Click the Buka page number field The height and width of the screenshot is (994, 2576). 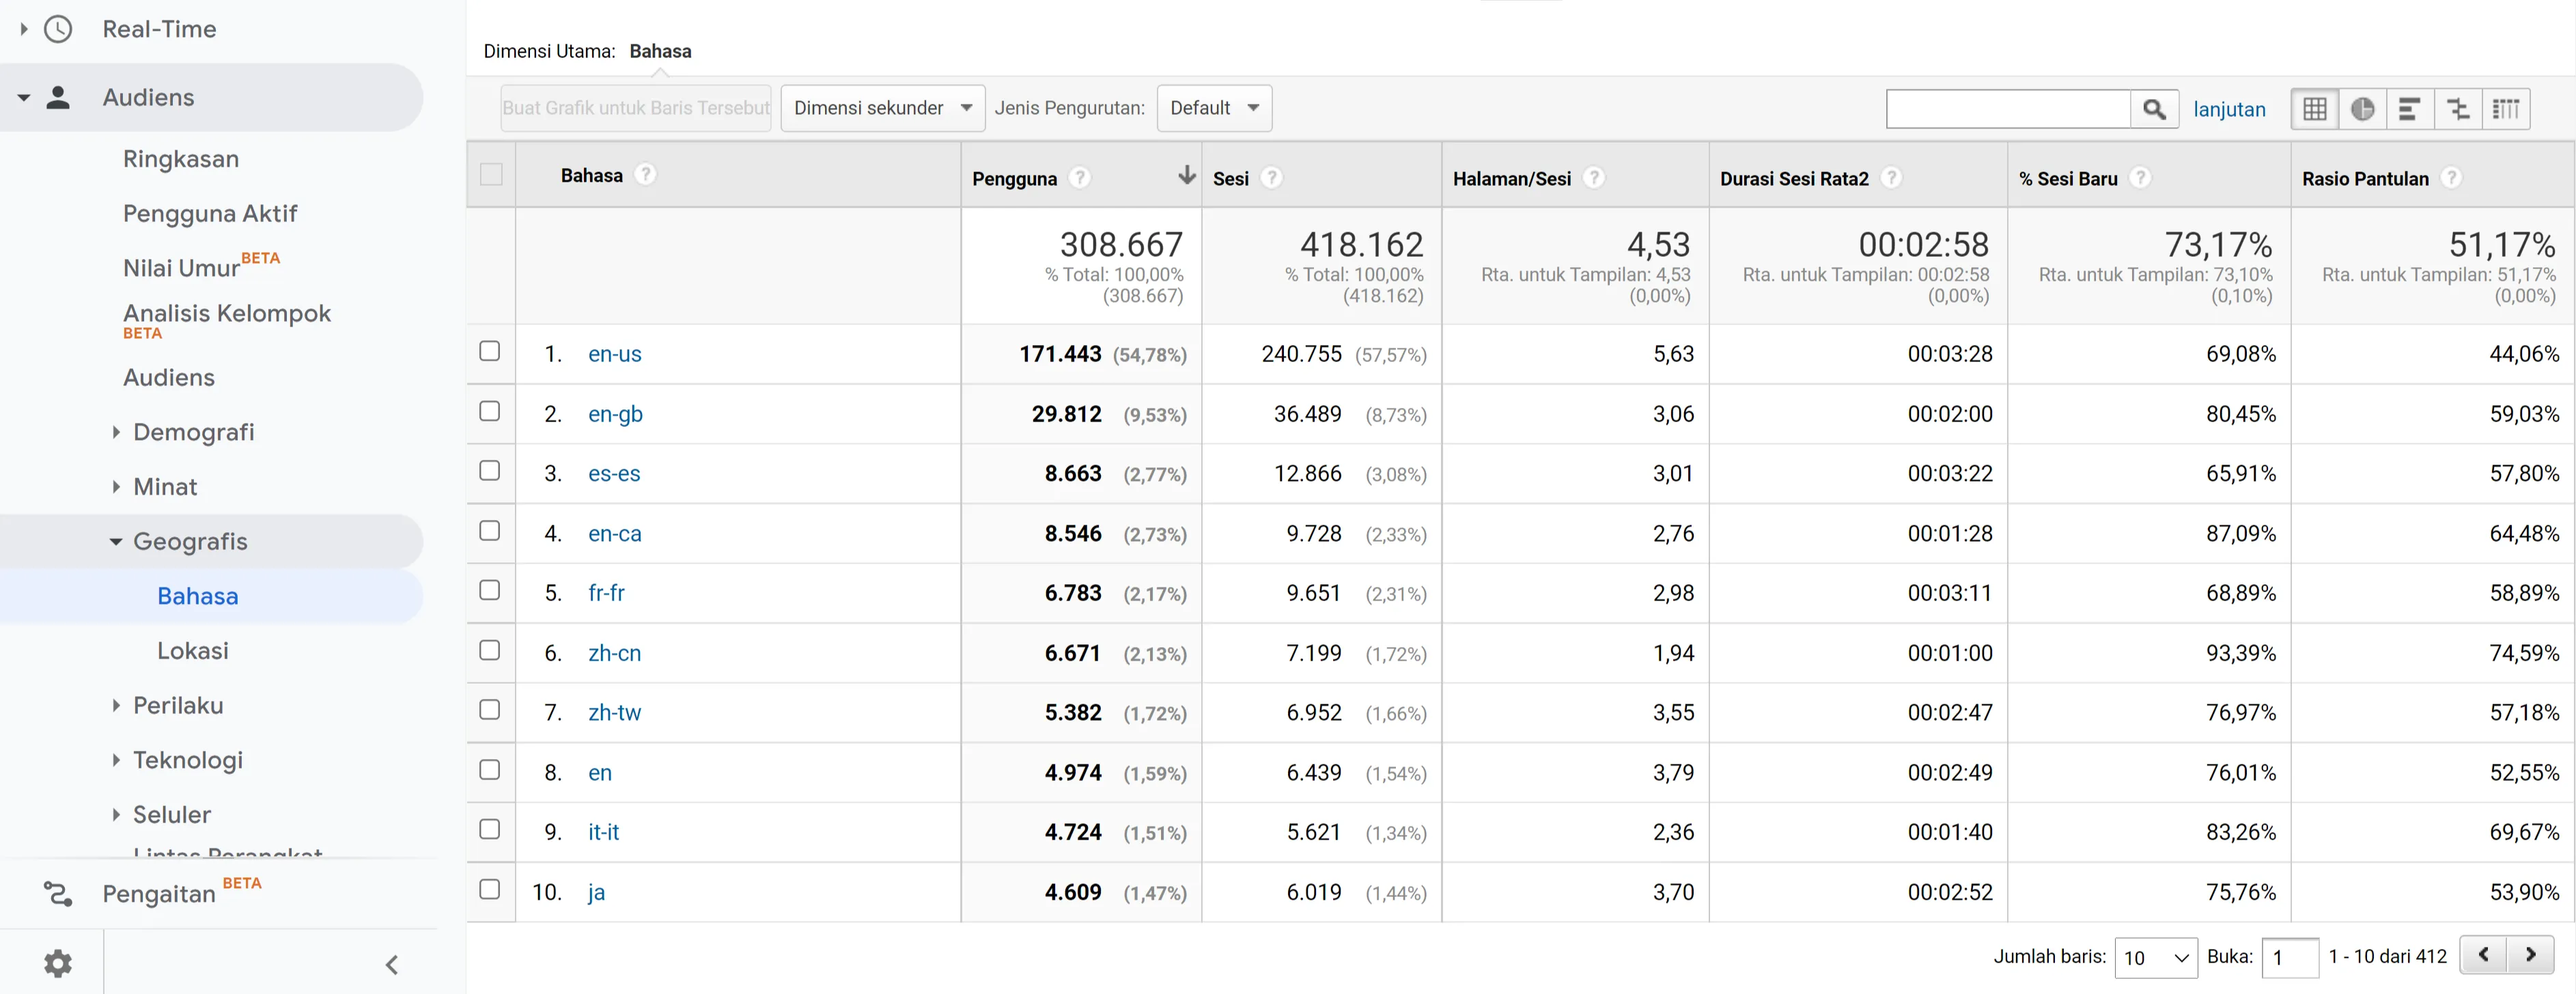(x=2290, y=957)
